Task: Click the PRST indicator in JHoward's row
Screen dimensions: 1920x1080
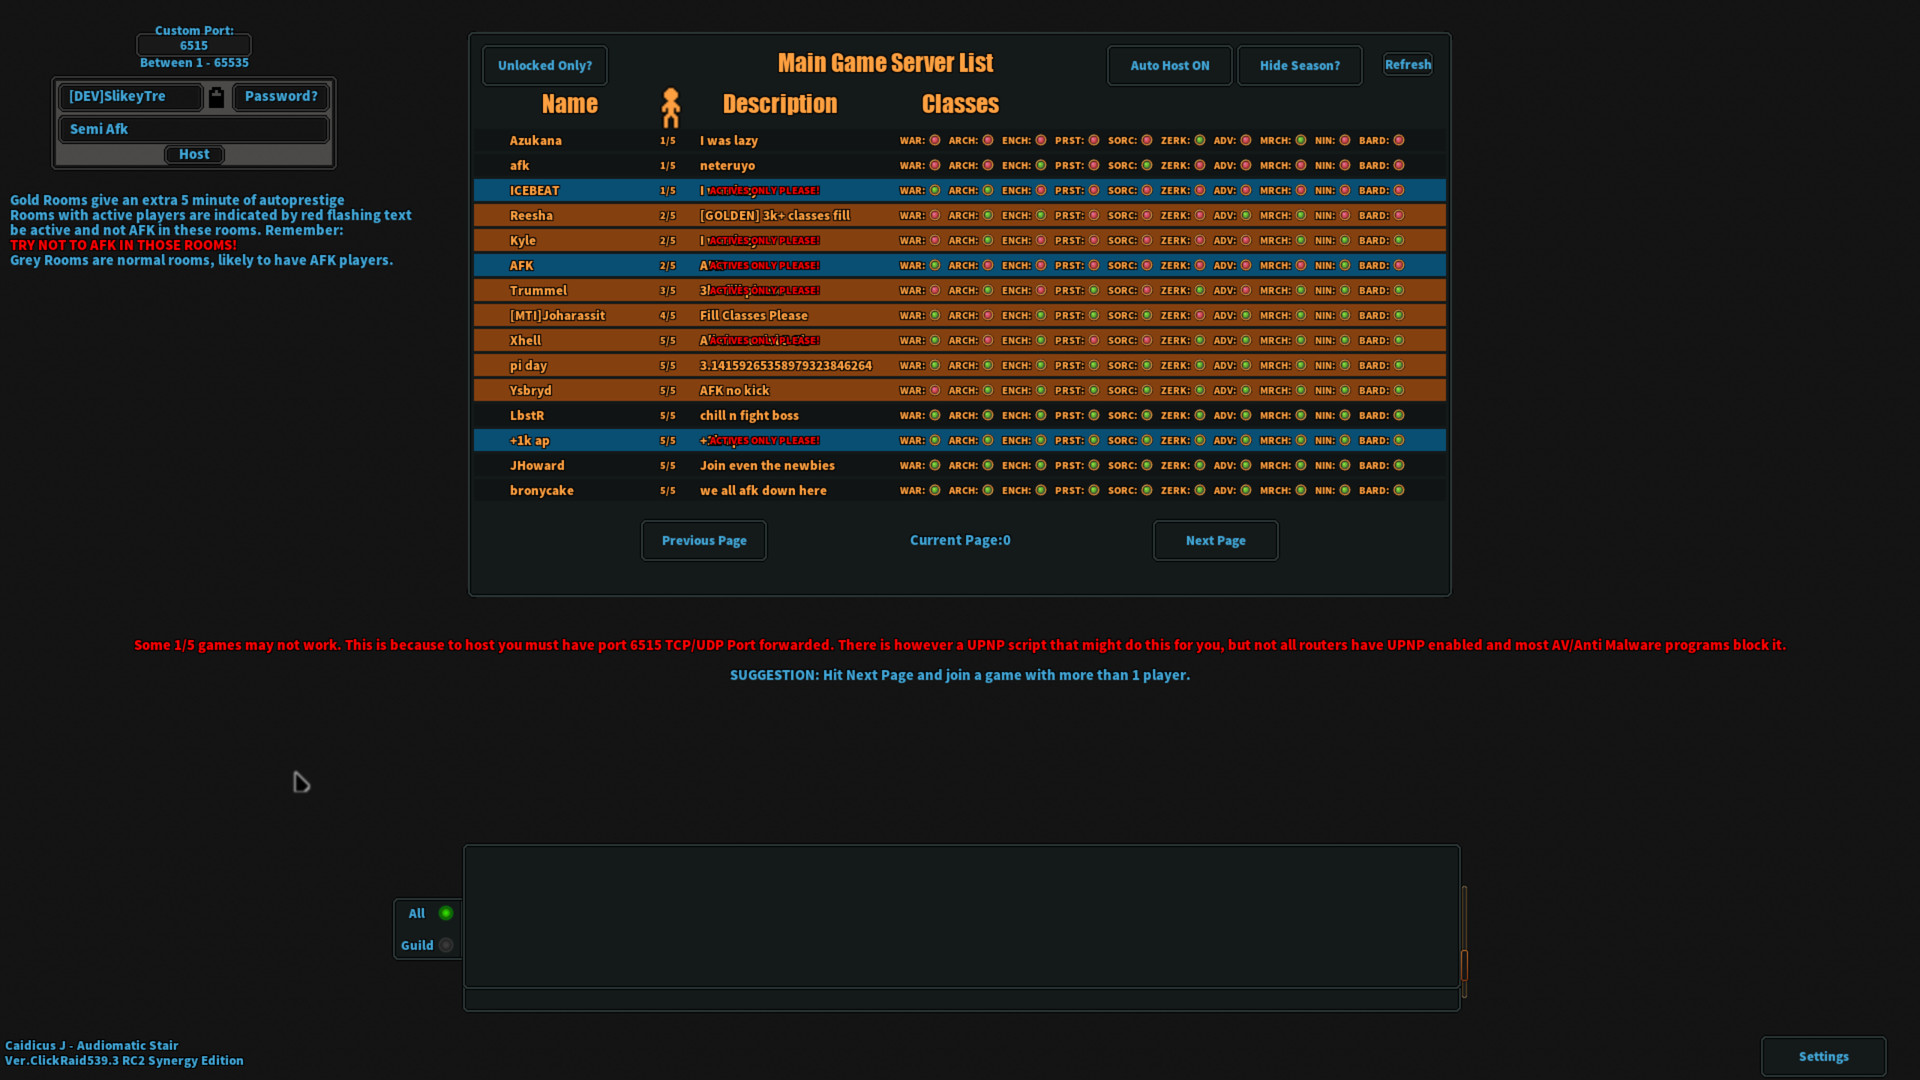Action: click(x=1093, y=465)
